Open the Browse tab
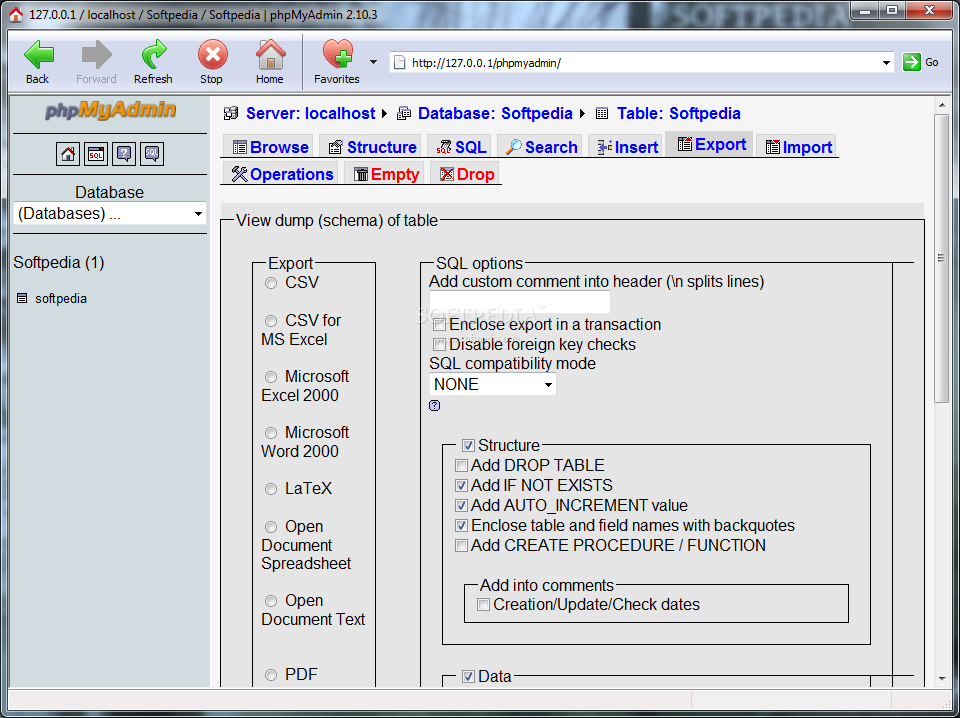The width and height of the screenshot is (960, 718). click(x=269, y=147)
